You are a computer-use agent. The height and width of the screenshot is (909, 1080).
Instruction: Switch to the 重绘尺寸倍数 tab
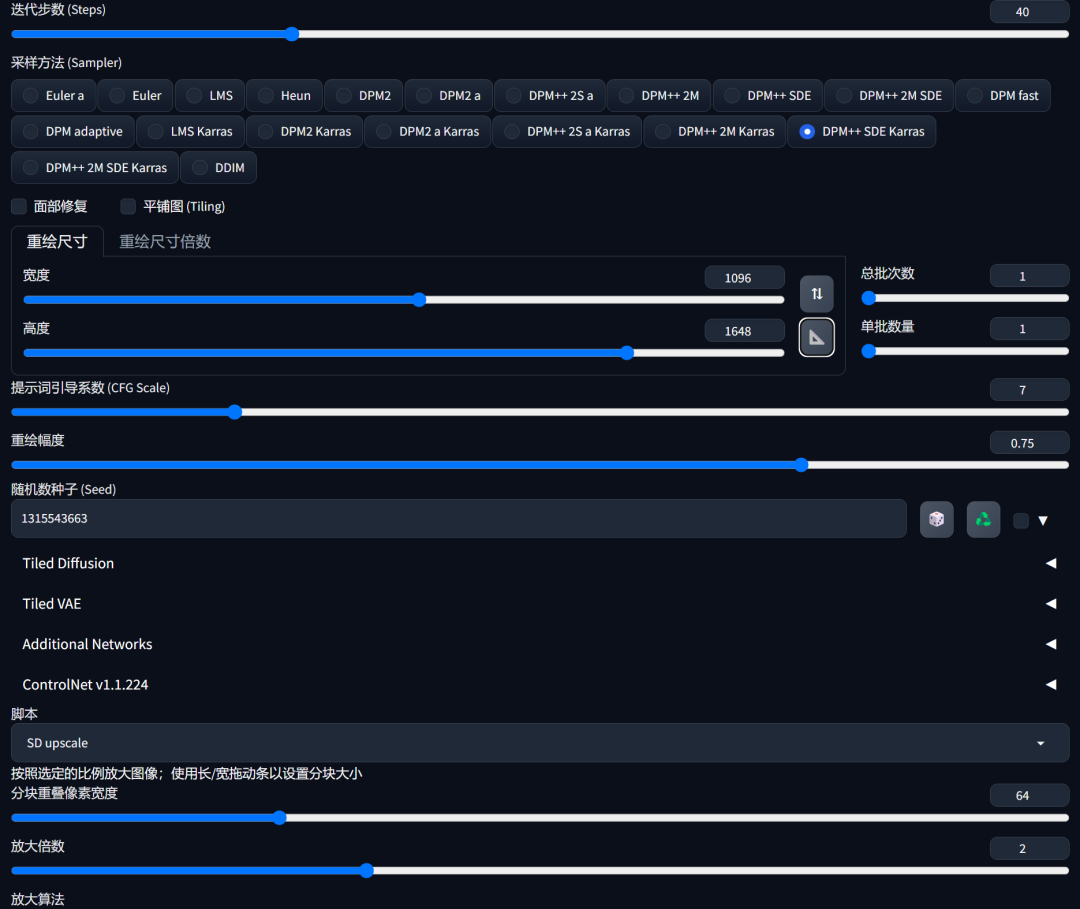(x=165, y=241)
